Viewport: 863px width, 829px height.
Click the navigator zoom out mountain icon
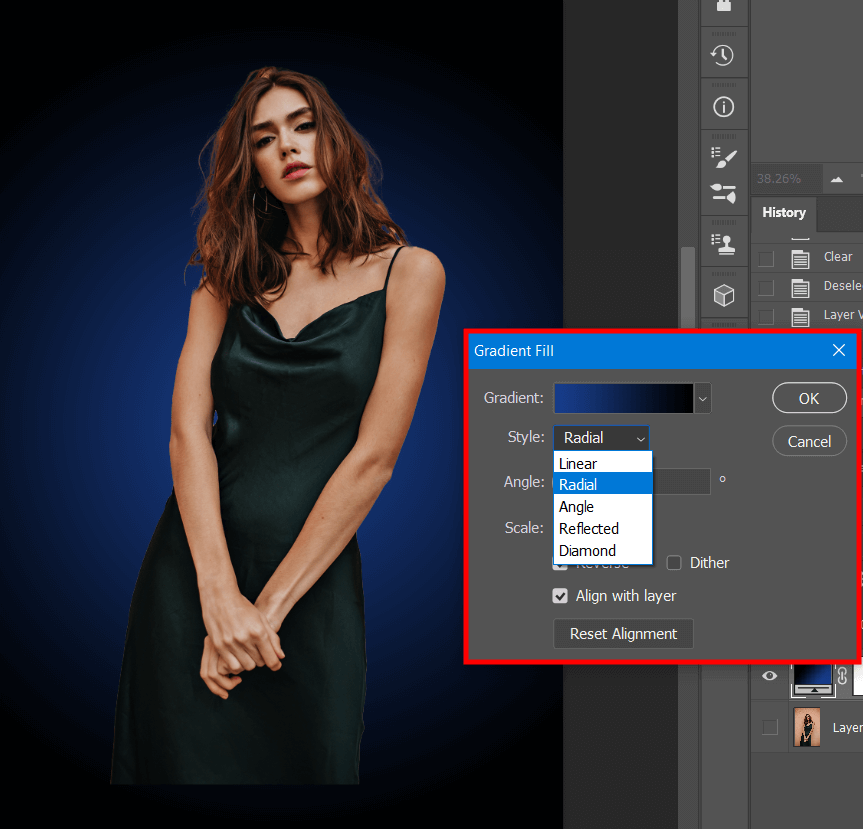835,179
